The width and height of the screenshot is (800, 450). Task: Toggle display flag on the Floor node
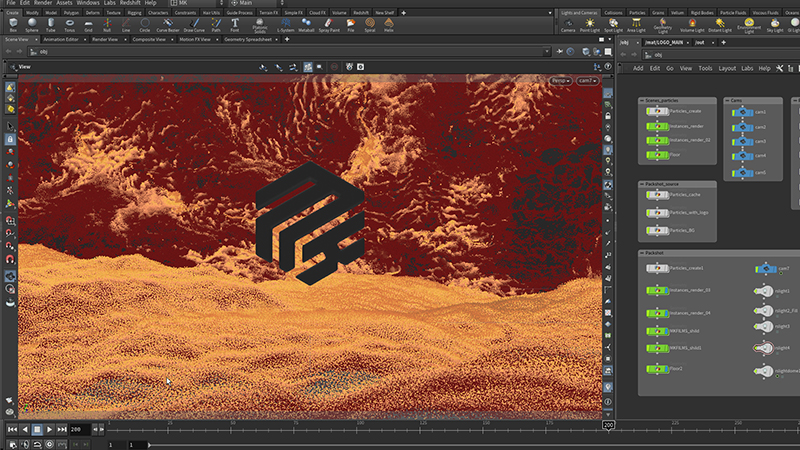[666, 155]
